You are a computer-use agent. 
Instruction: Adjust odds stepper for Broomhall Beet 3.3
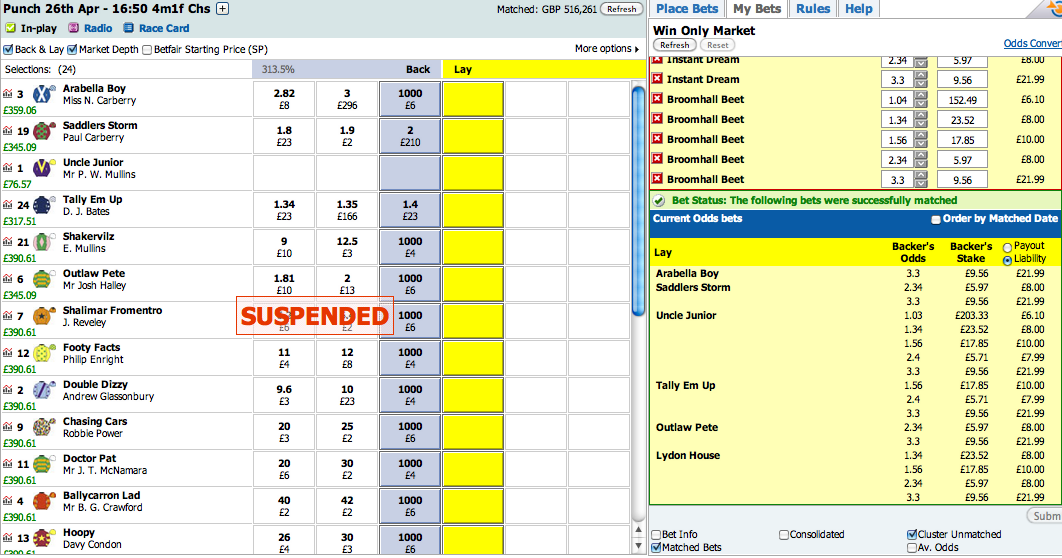(920, 180)
